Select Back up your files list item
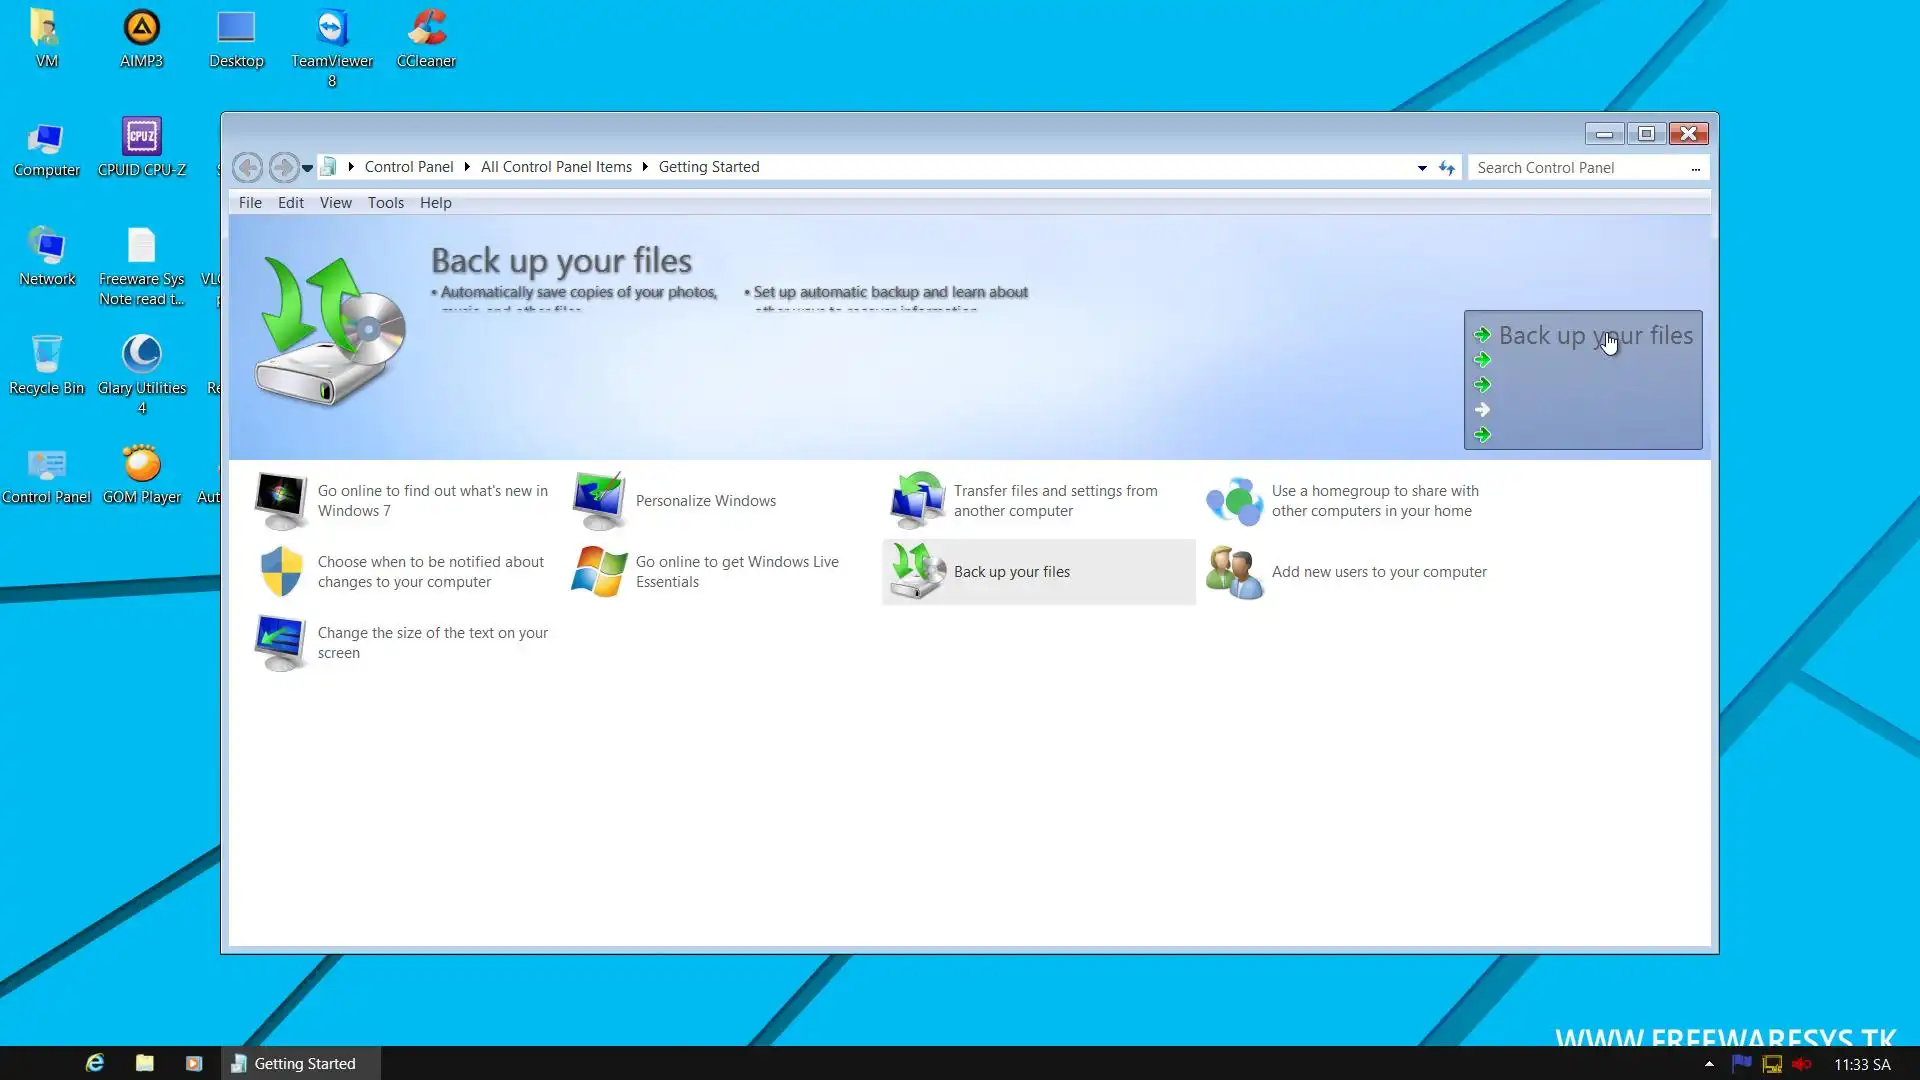This screenshot has height=1080, width=1920. coord(1011,572)
